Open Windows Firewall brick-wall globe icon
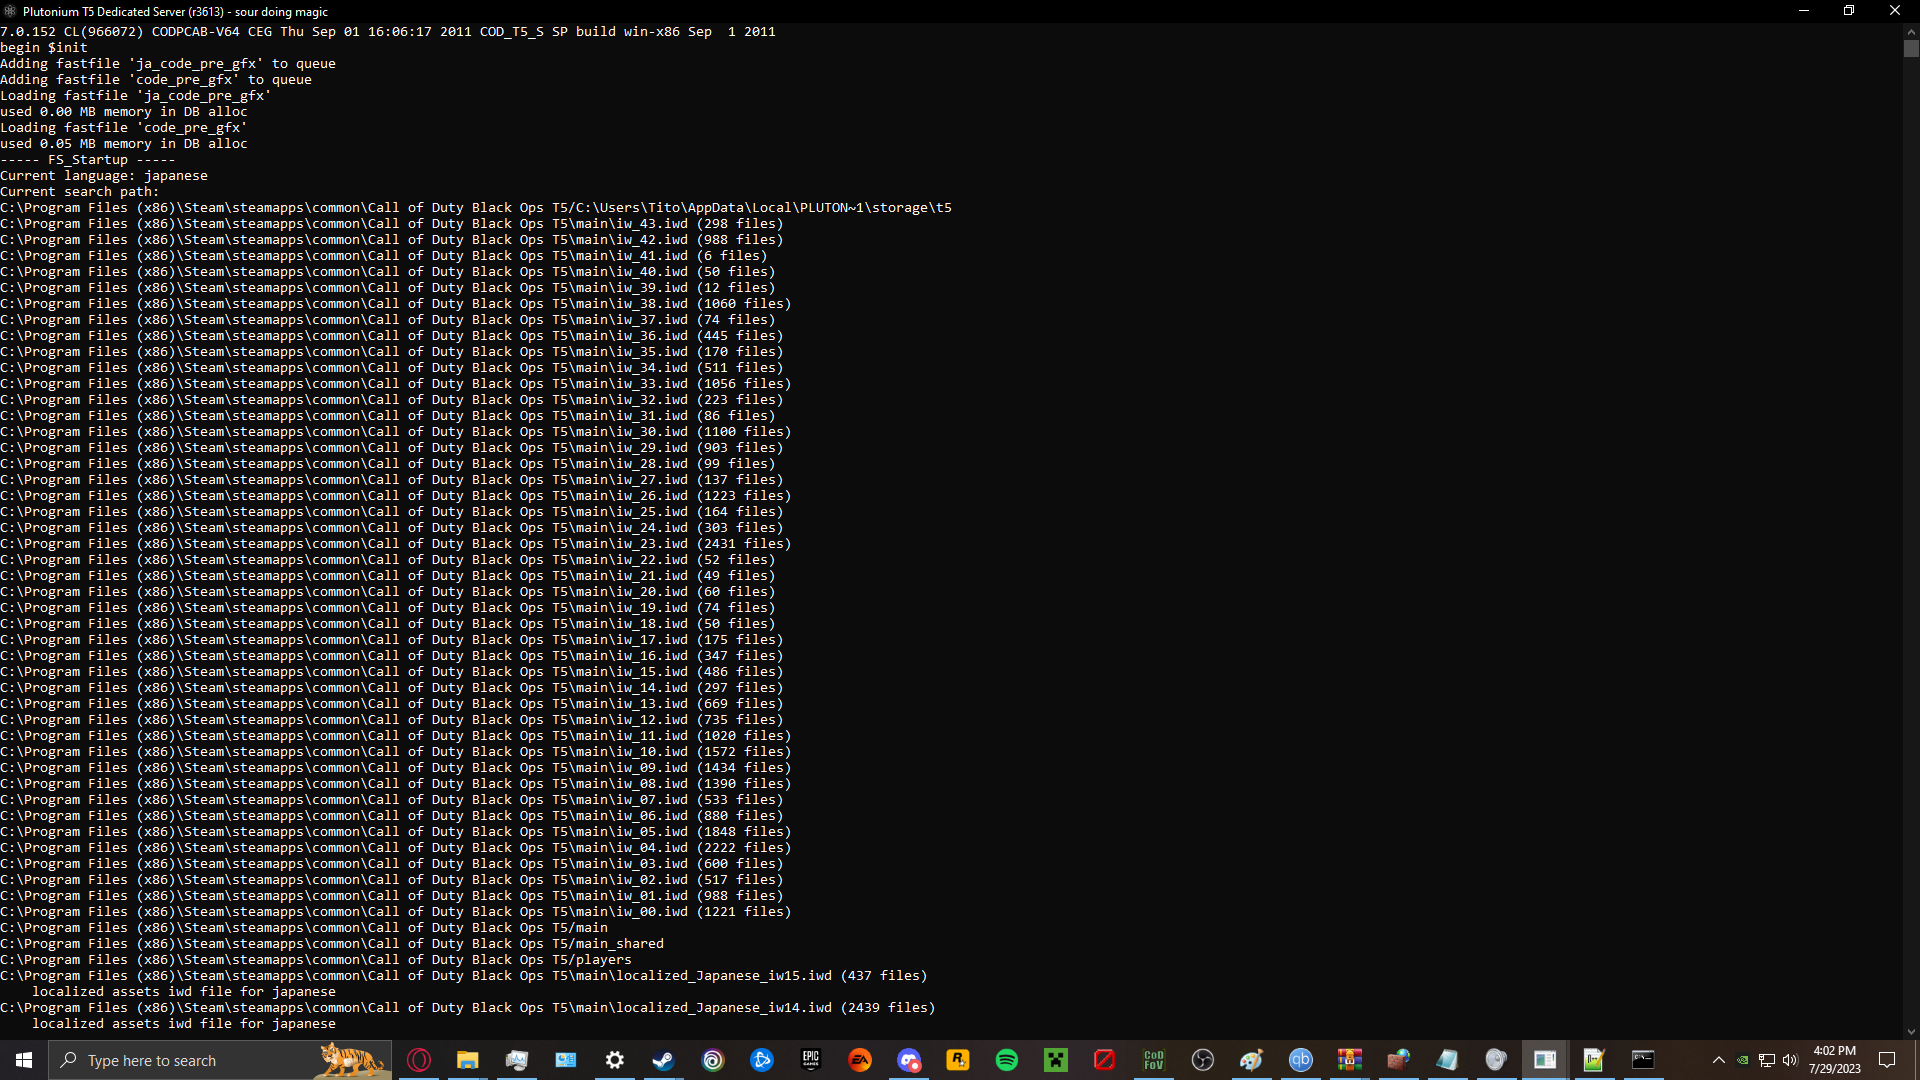Image resolution: width=1920 pixels, height=1080 pixels. tap(1399, 1060)
